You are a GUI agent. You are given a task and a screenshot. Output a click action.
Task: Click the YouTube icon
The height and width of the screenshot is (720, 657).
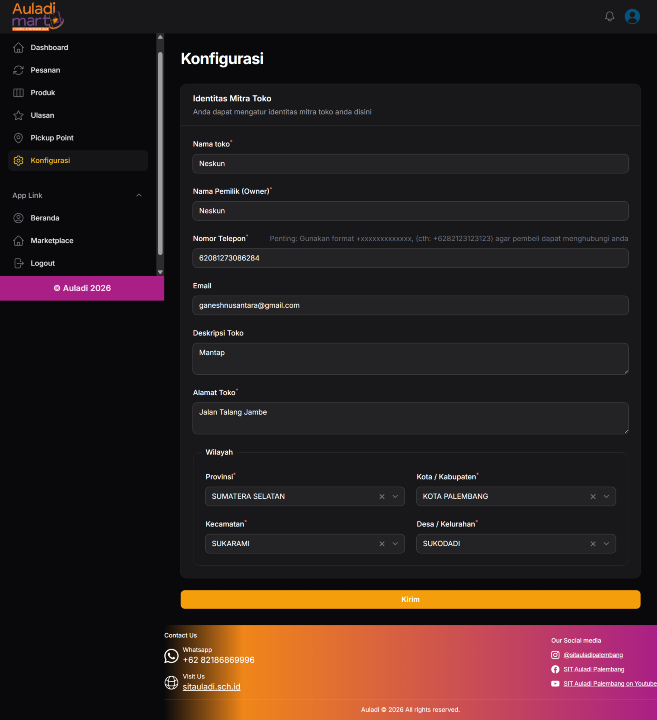pyautogui.click(x=555, y=683)
